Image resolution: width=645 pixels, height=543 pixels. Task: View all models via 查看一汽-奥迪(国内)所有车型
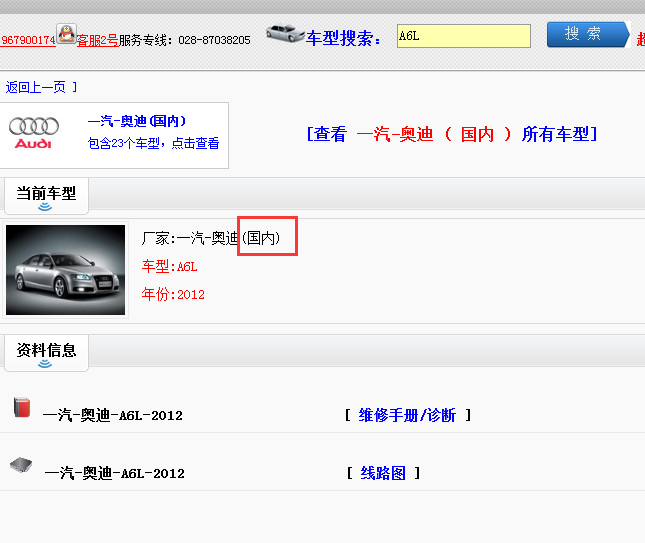[452, 134]
